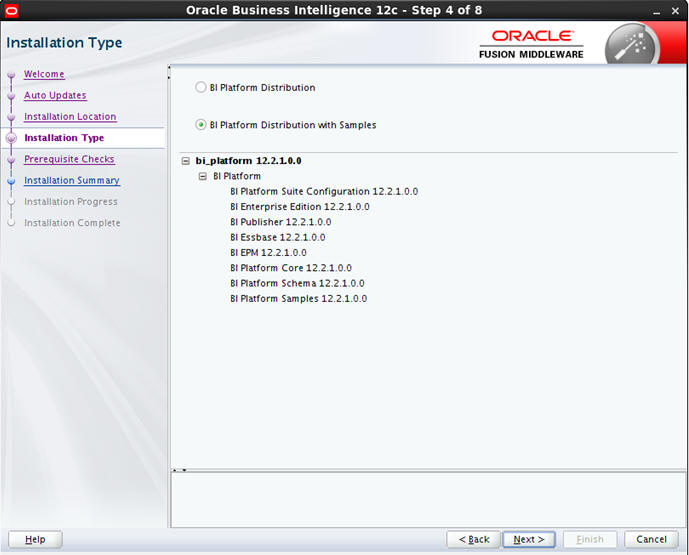Collapse the bi_platform 12.2.1.0.0 tree node
Screen dimensions: 689x555
[185, 161]
